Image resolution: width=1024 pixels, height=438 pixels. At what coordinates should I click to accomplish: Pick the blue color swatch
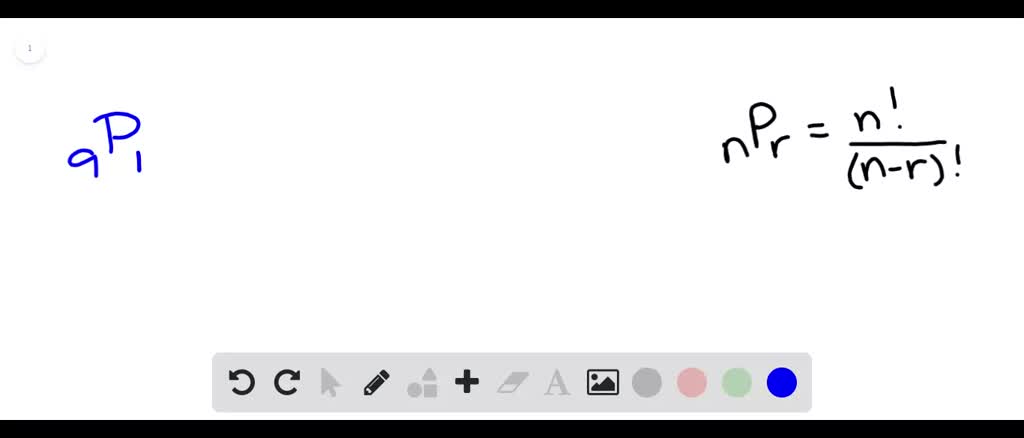point(782,383)
